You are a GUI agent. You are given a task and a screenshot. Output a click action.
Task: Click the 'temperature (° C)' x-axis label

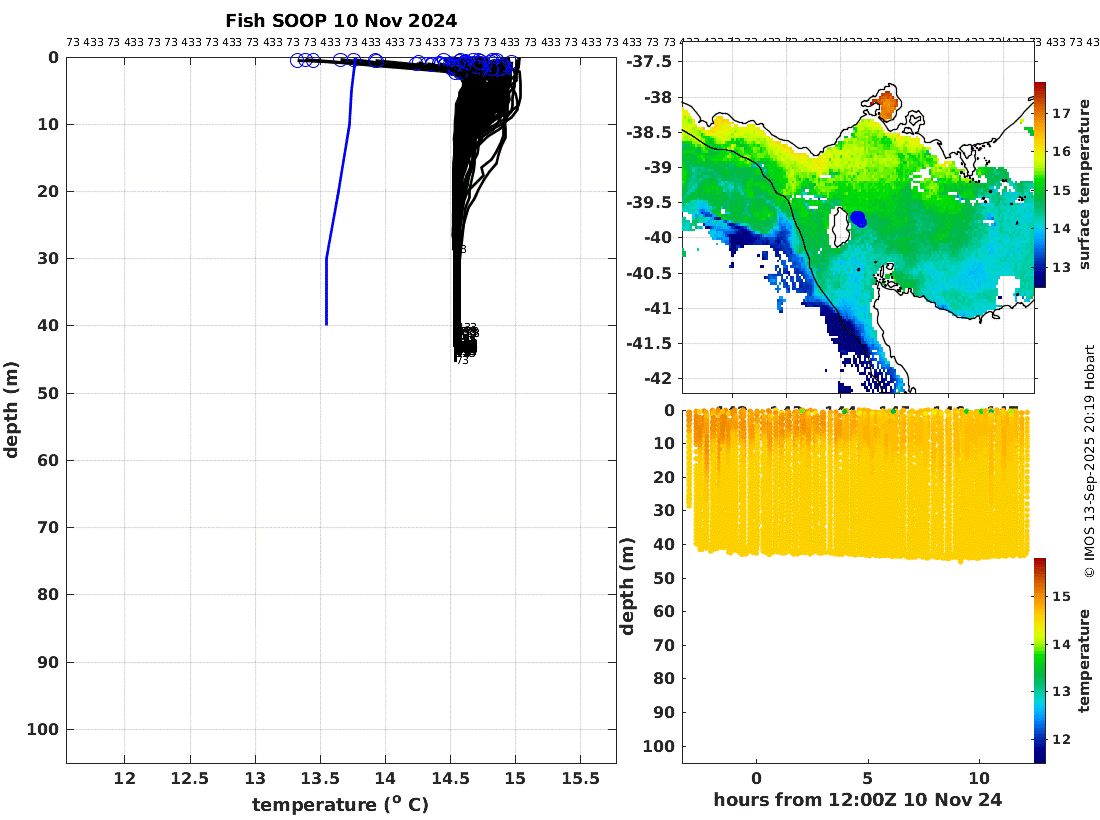(x=340, y=805)
